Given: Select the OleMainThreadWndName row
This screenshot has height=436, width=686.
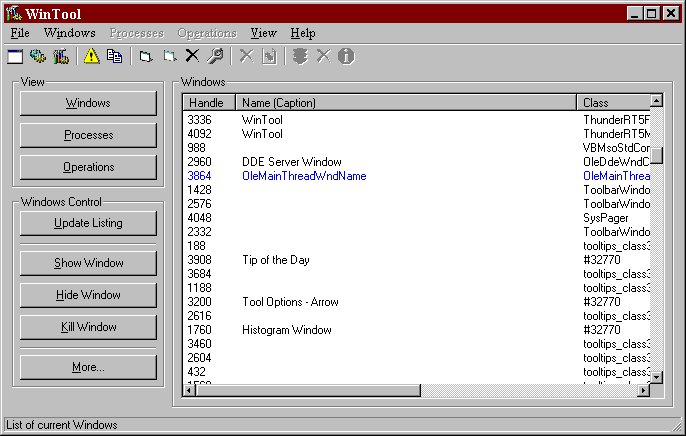Looking at the screenshot, I should 304,176.
